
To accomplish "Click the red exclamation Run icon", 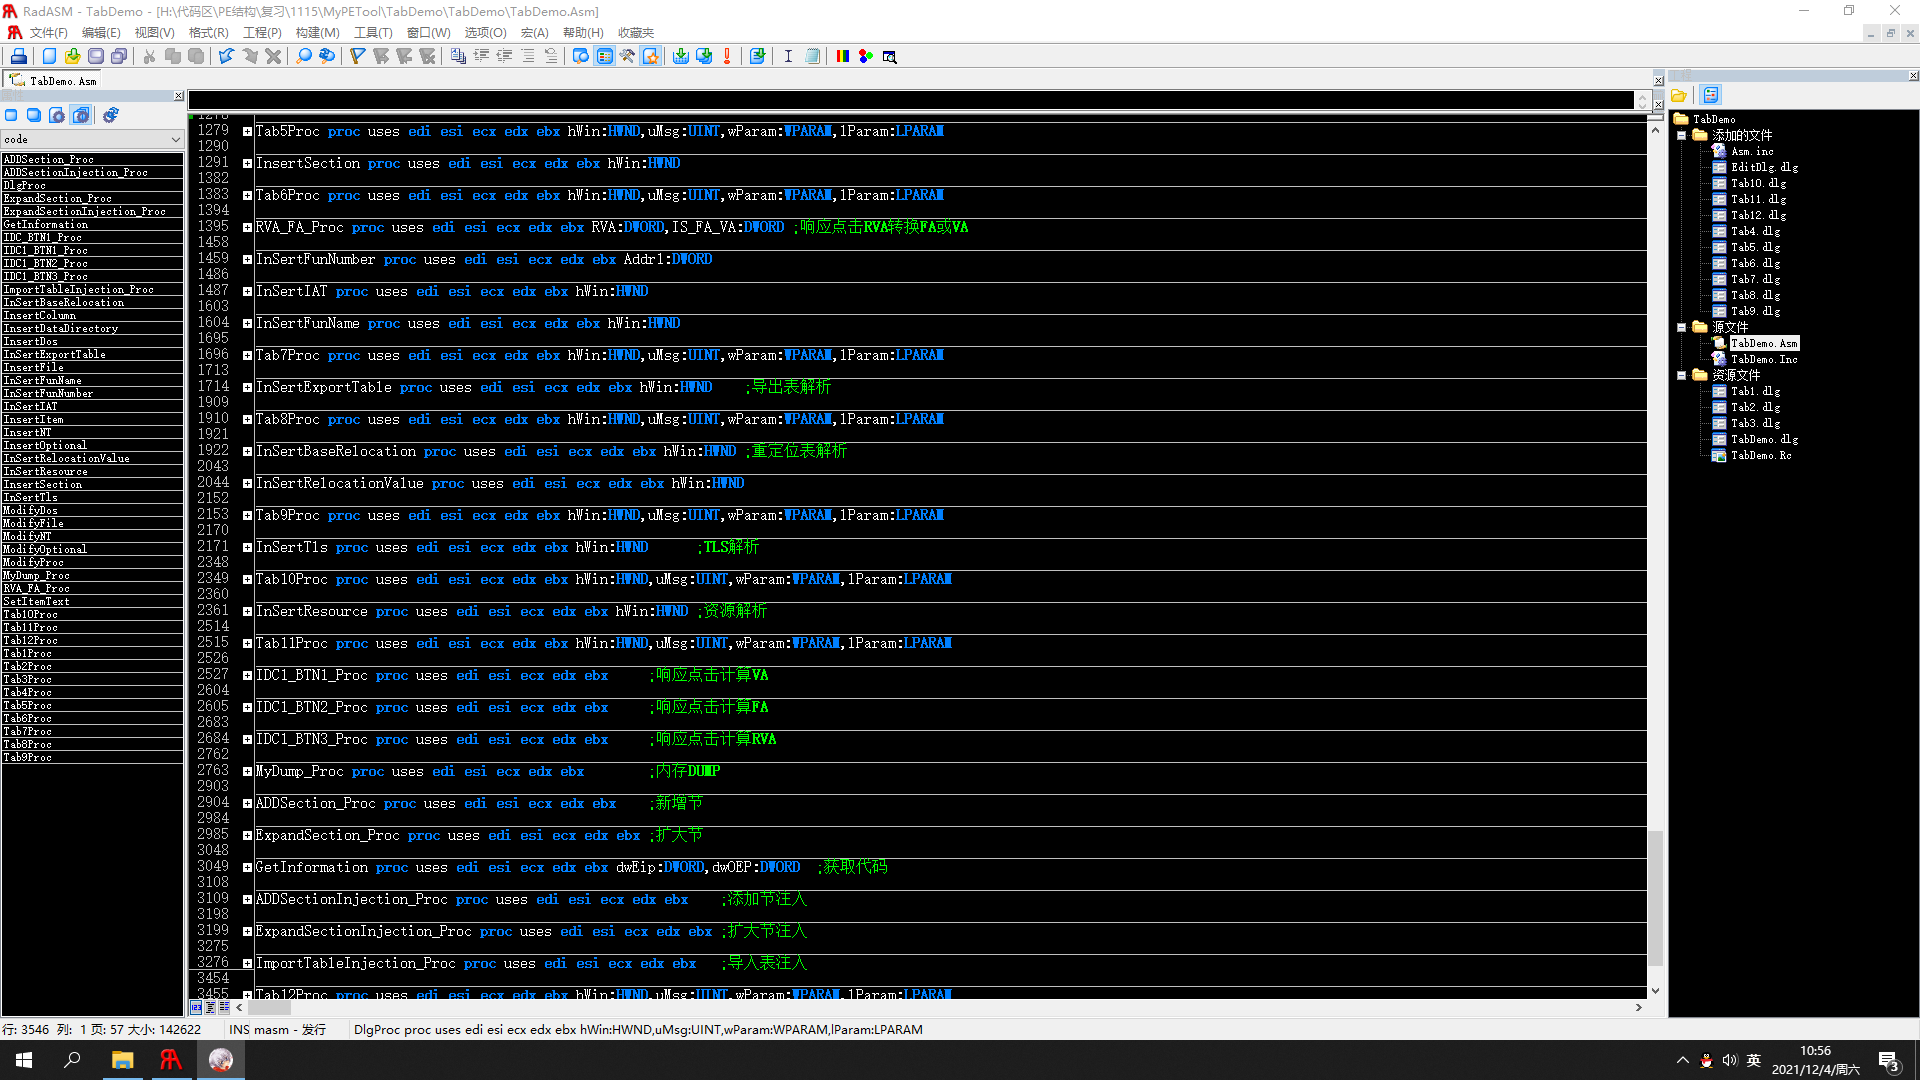I will [727, 56].
